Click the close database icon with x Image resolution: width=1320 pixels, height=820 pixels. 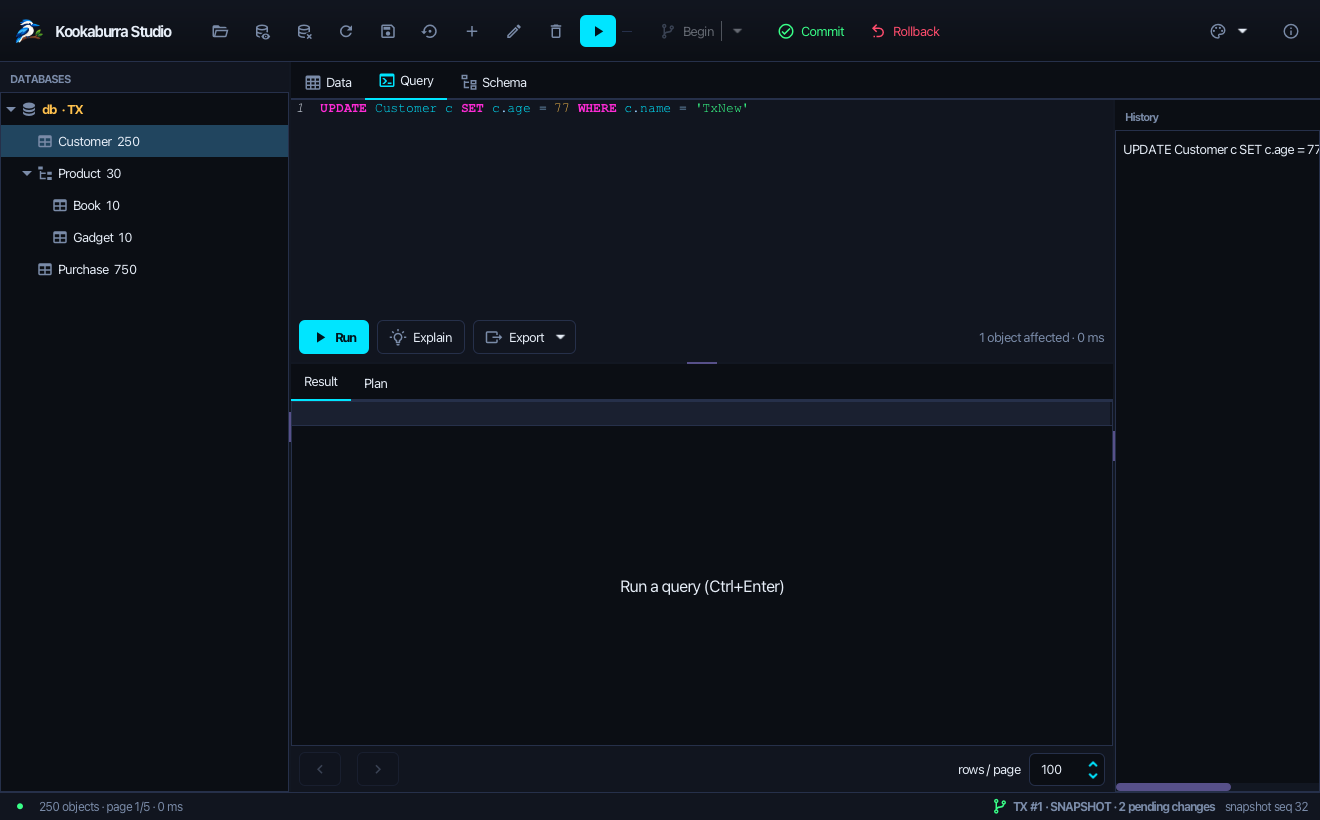coord(304,31)
